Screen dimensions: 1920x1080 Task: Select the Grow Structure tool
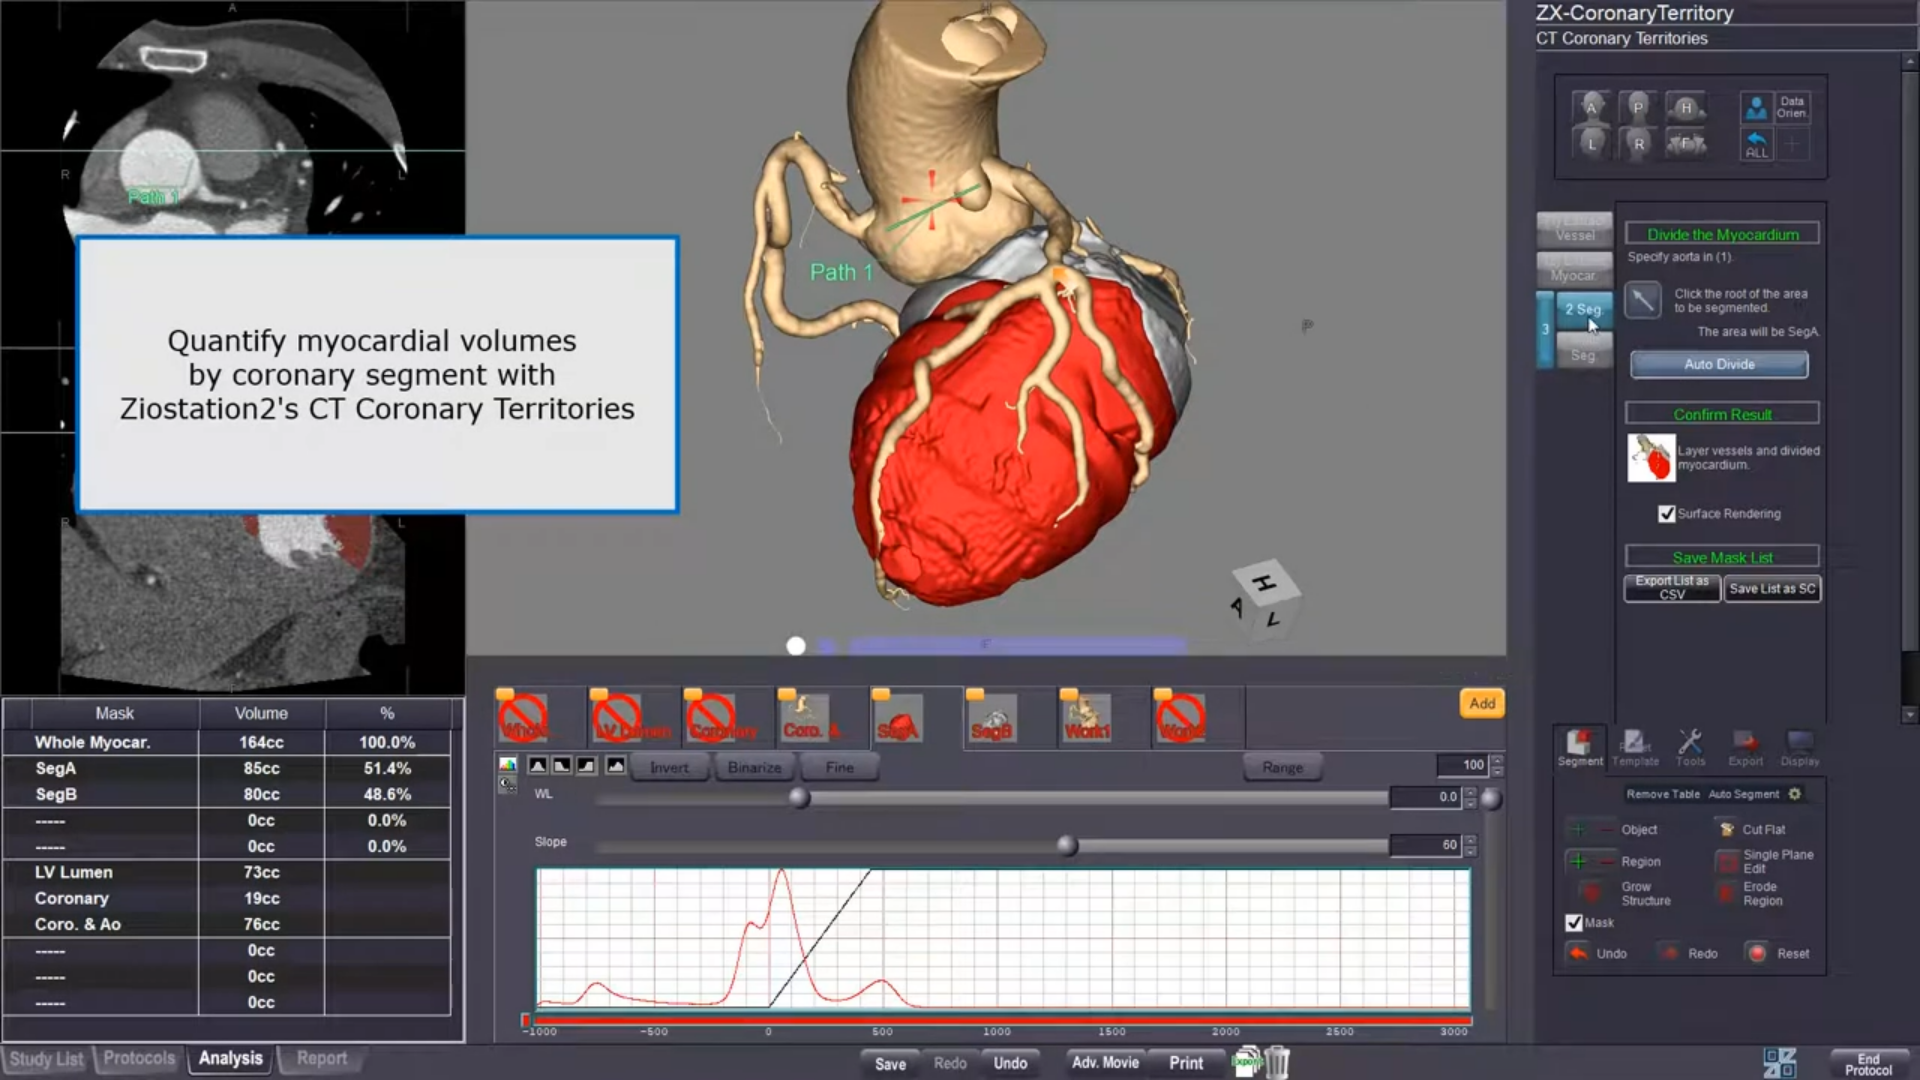(x=1590, y=893)
